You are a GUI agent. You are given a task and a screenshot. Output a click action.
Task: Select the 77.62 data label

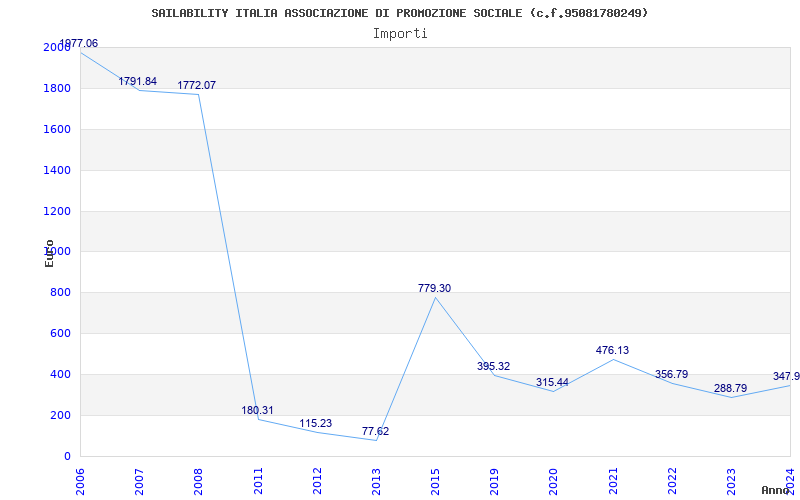[376, 431]
